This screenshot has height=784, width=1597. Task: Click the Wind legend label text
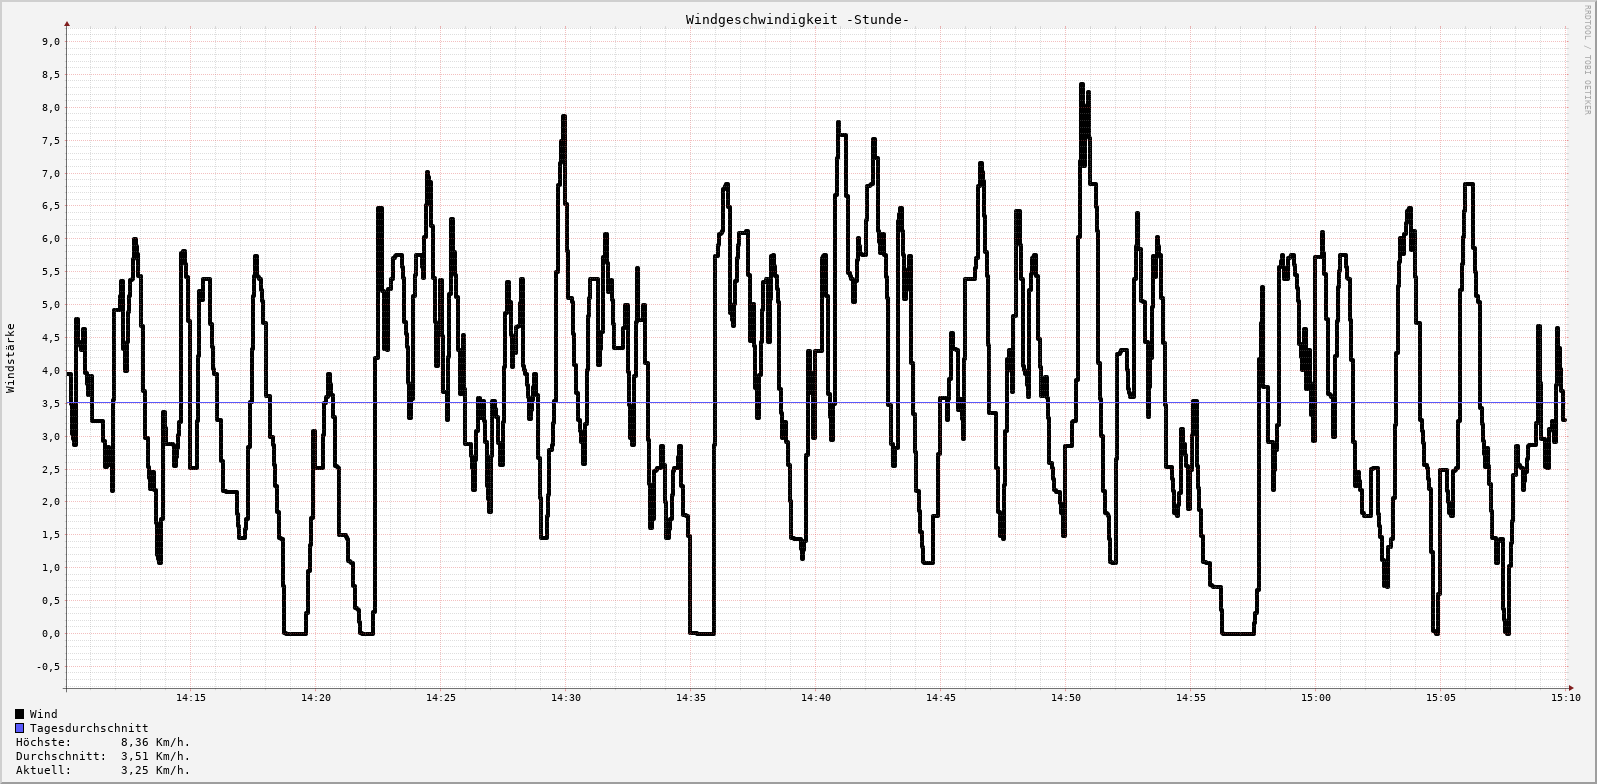[x=44, y=714]
